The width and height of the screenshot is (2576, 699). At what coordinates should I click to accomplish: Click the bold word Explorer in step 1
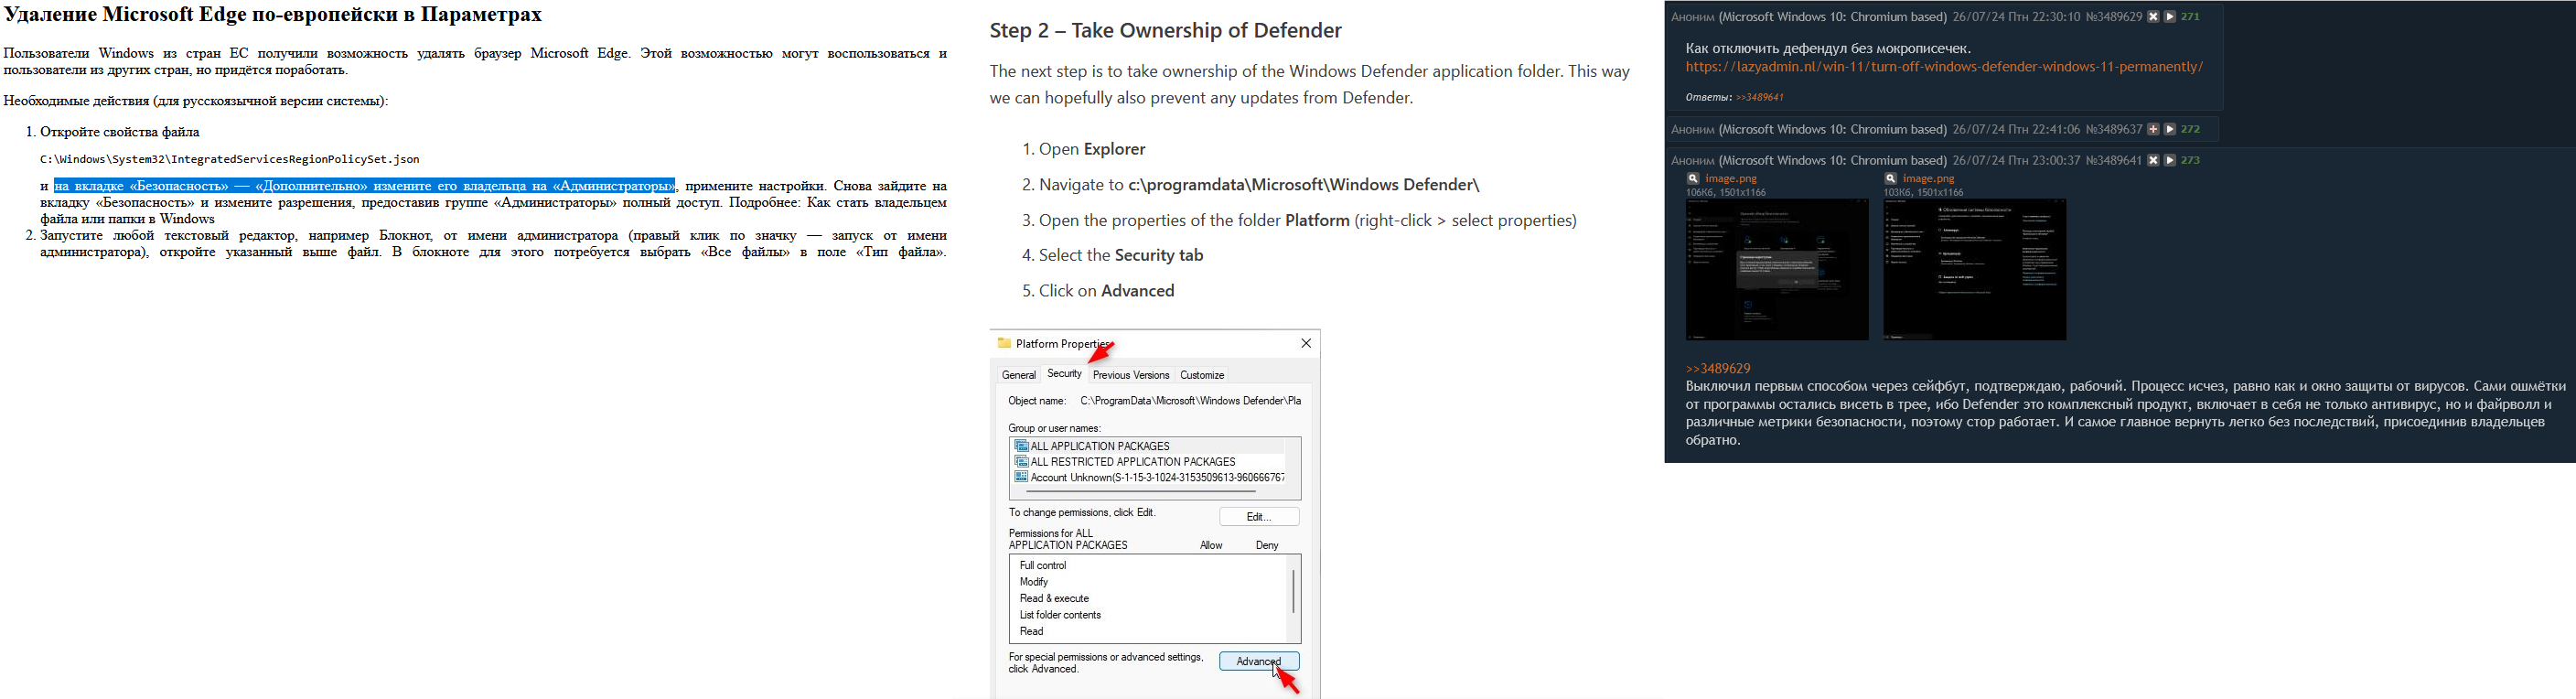click(1115, 149)
